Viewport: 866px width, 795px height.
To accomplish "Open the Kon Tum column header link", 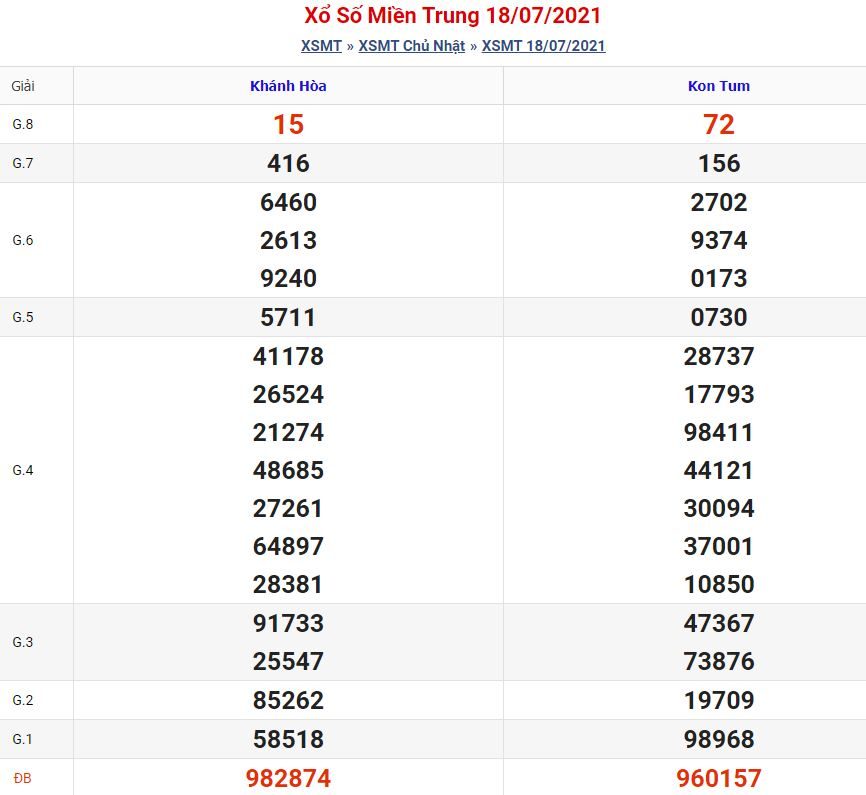I will tap(719, 86).
